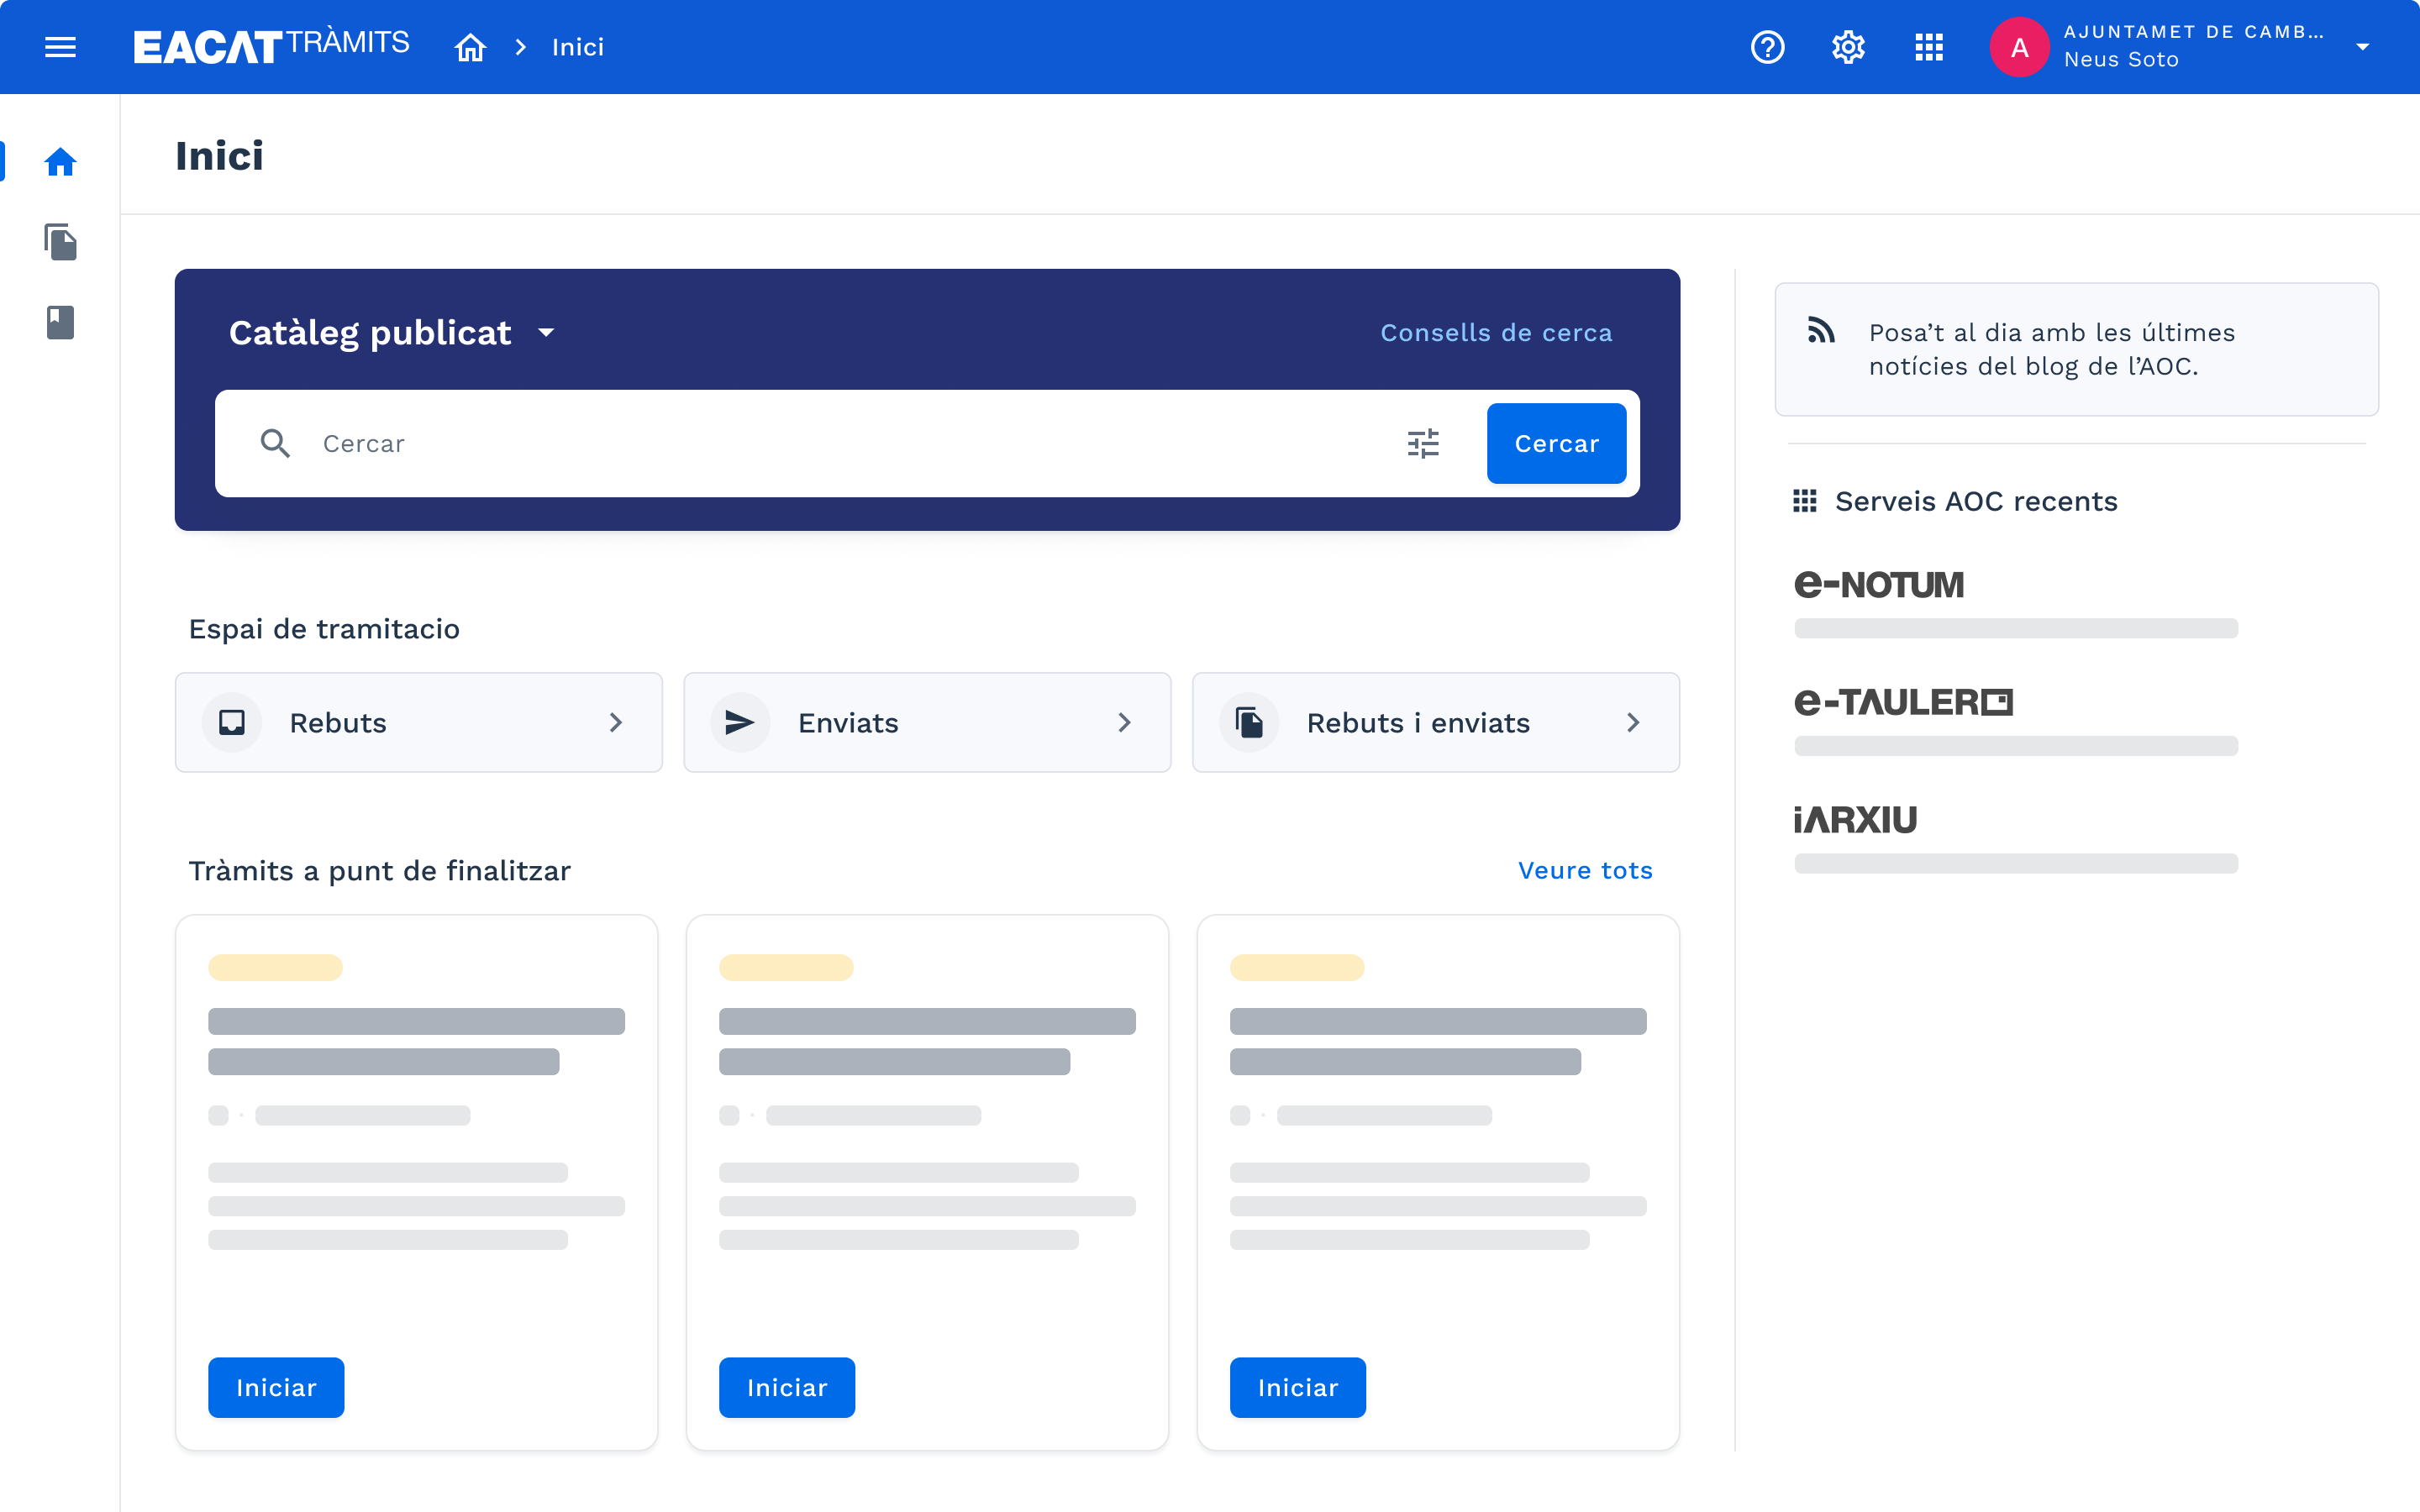Open the help question mark icon
This screenshot has height=1512, width=2420.
1767,47
